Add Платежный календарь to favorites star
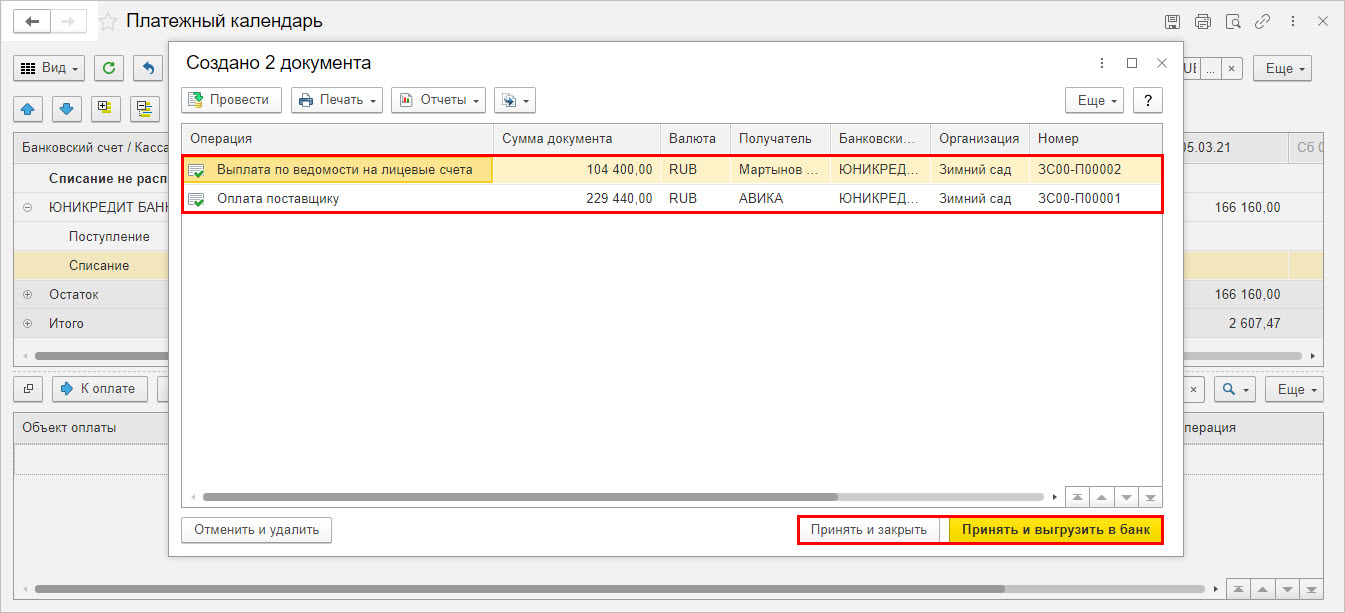The height and width of the screenshot is (613, 1345). [x=107, y=21]
